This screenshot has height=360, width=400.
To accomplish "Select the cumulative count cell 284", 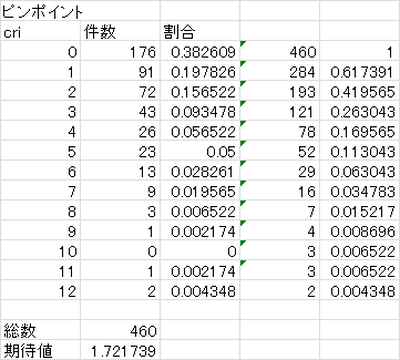I will point(280,71).
